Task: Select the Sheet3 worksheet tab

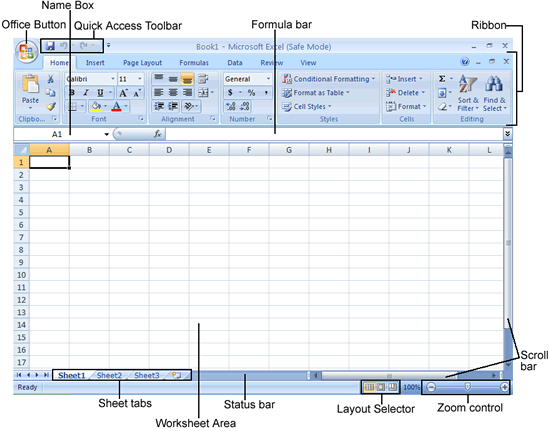Action: [x=147, y=376]
